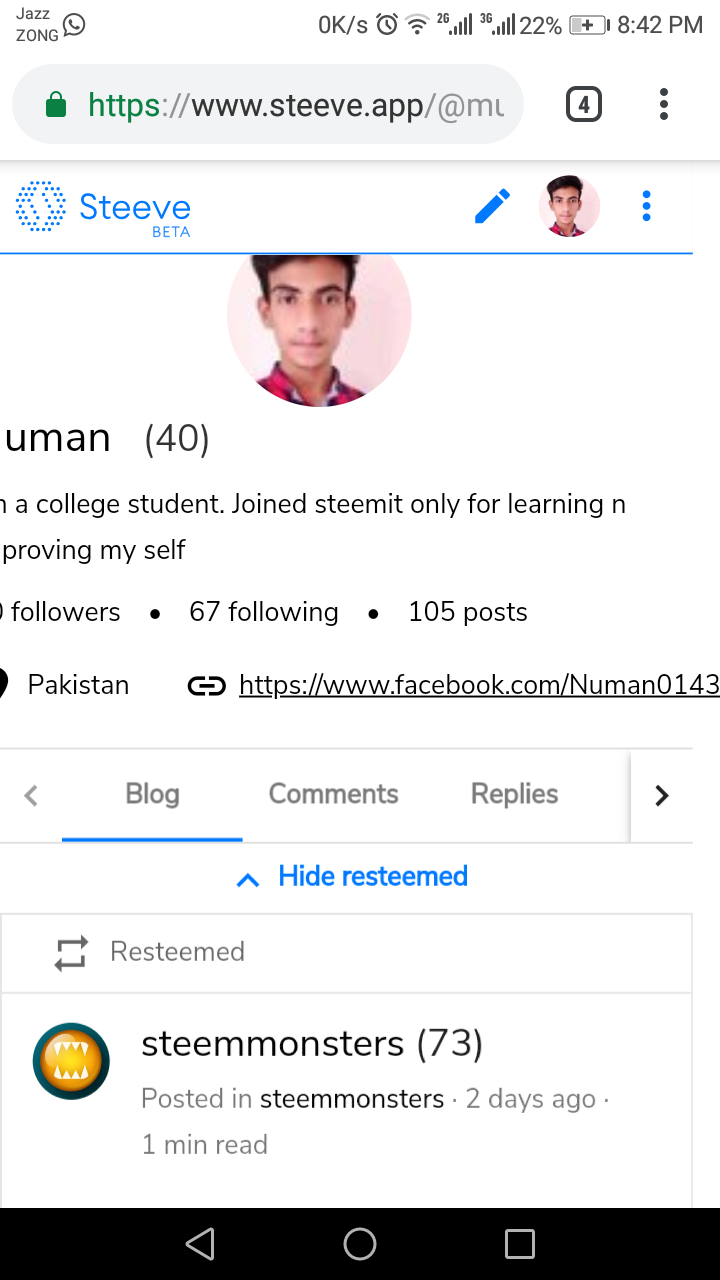Tap the Android back navigation button
Image resolution: width=720 pixels, height=1280 pixels.
click(x=200, y=1244)
